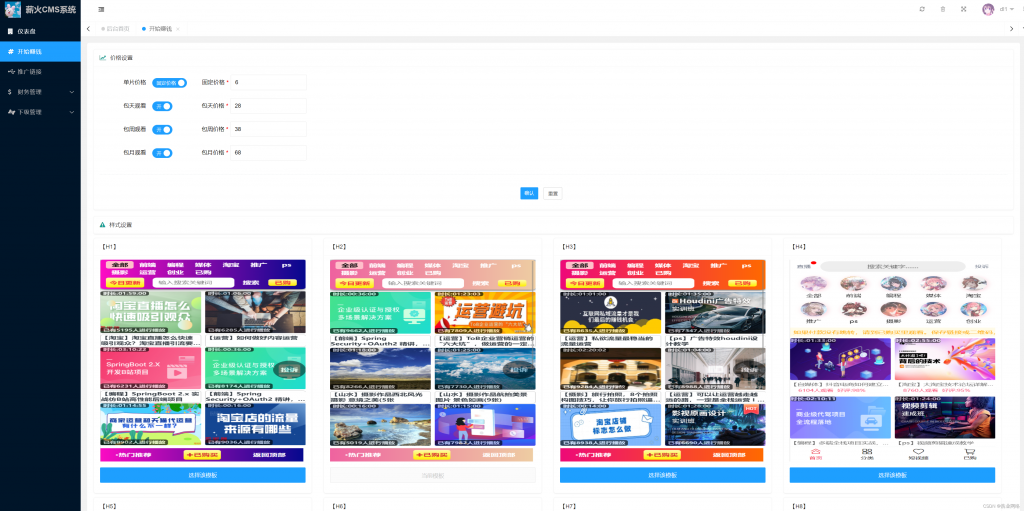Expand the 下级管理 sidebar submenu

(x=40, y=112)
